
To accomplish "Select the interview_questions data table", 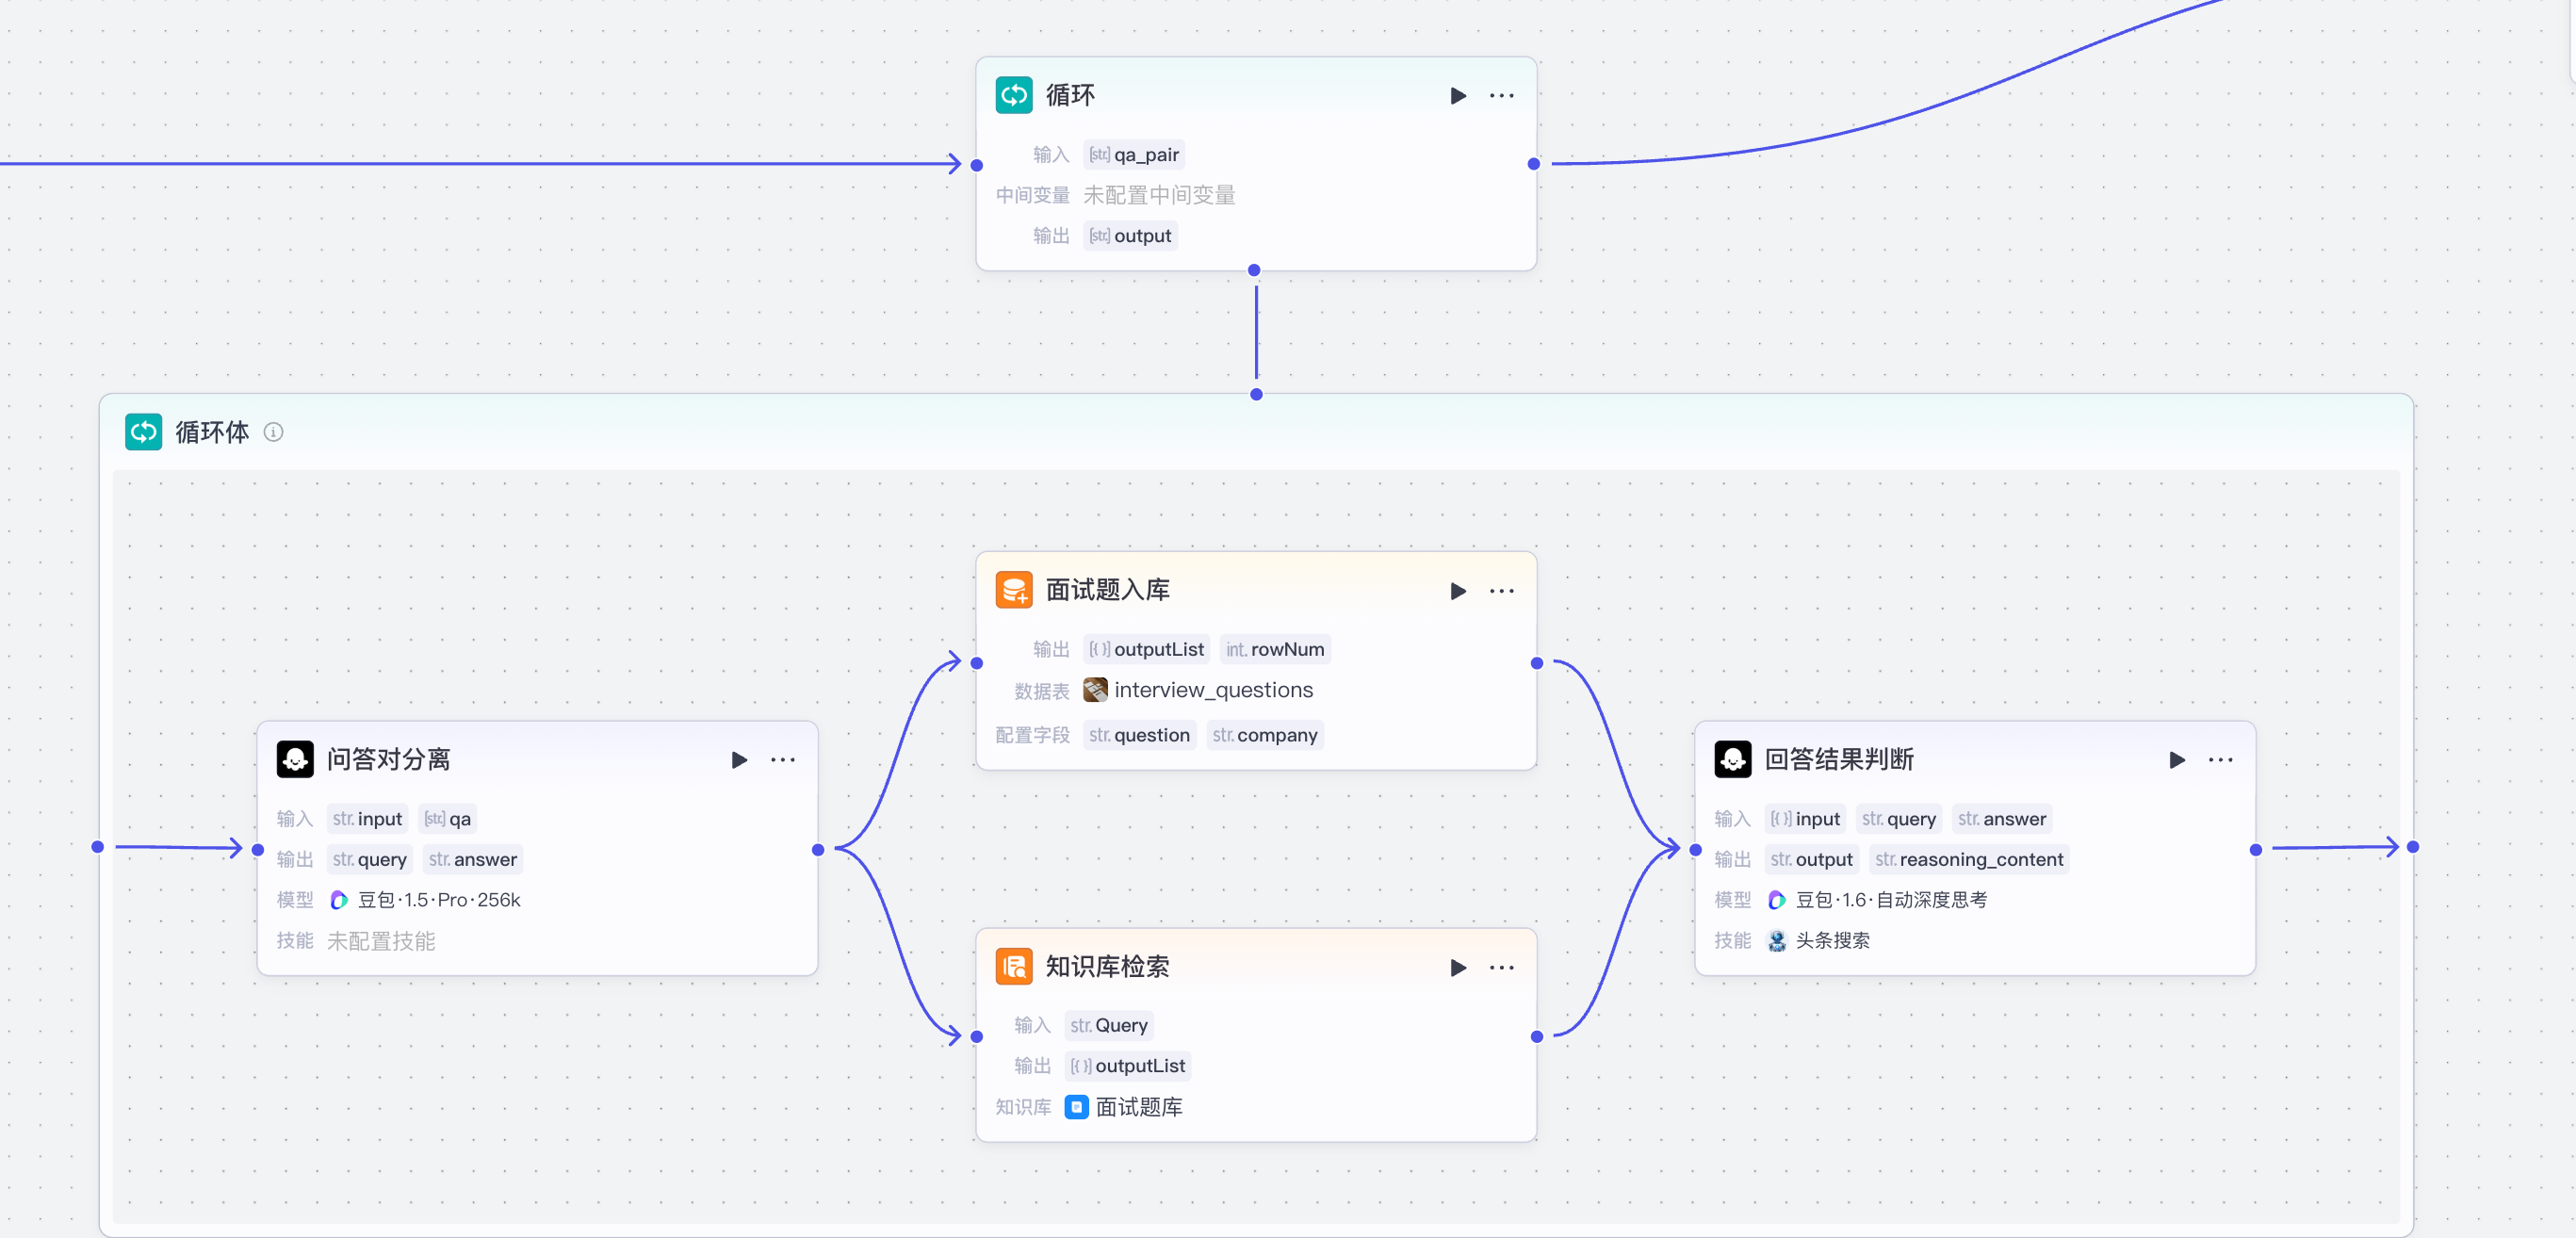I will point(1212,690).
